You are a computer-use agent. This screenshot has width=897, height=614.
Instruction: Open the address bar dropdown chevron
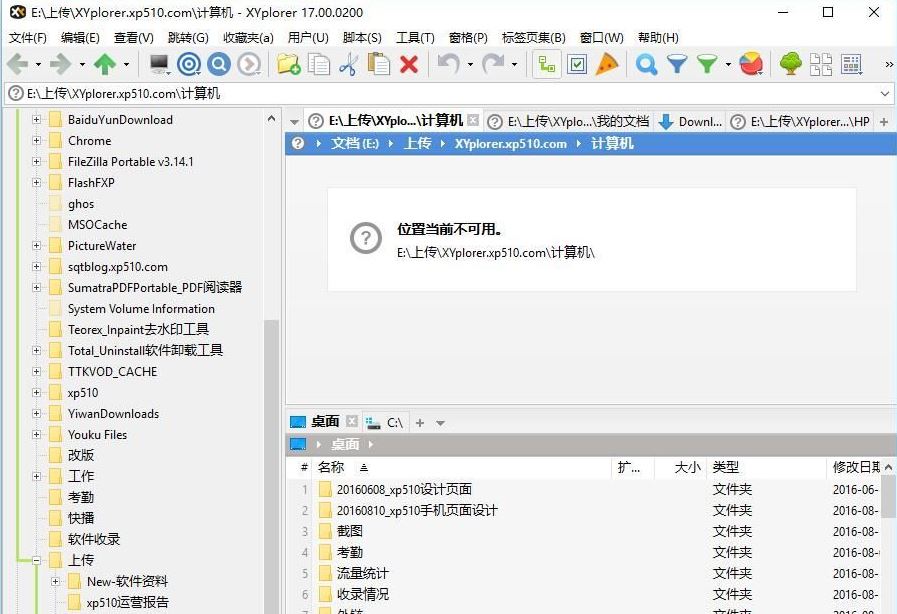[x=884, y=92]
